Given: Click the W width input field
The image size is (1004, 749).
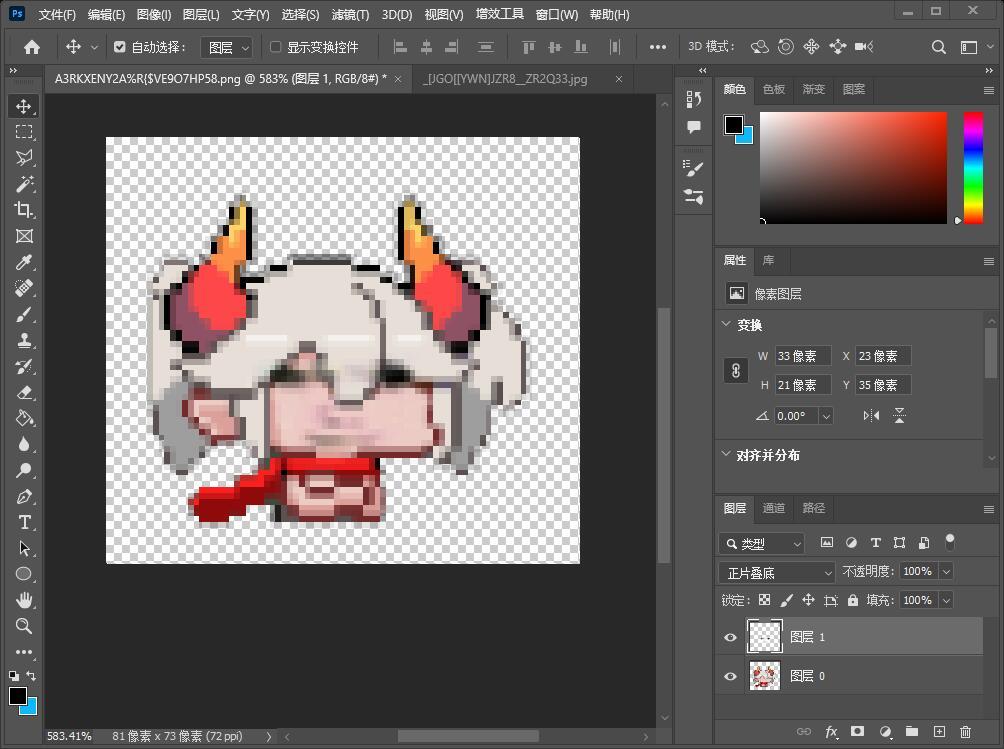Looking at the screenshot, I should point(803,356).
